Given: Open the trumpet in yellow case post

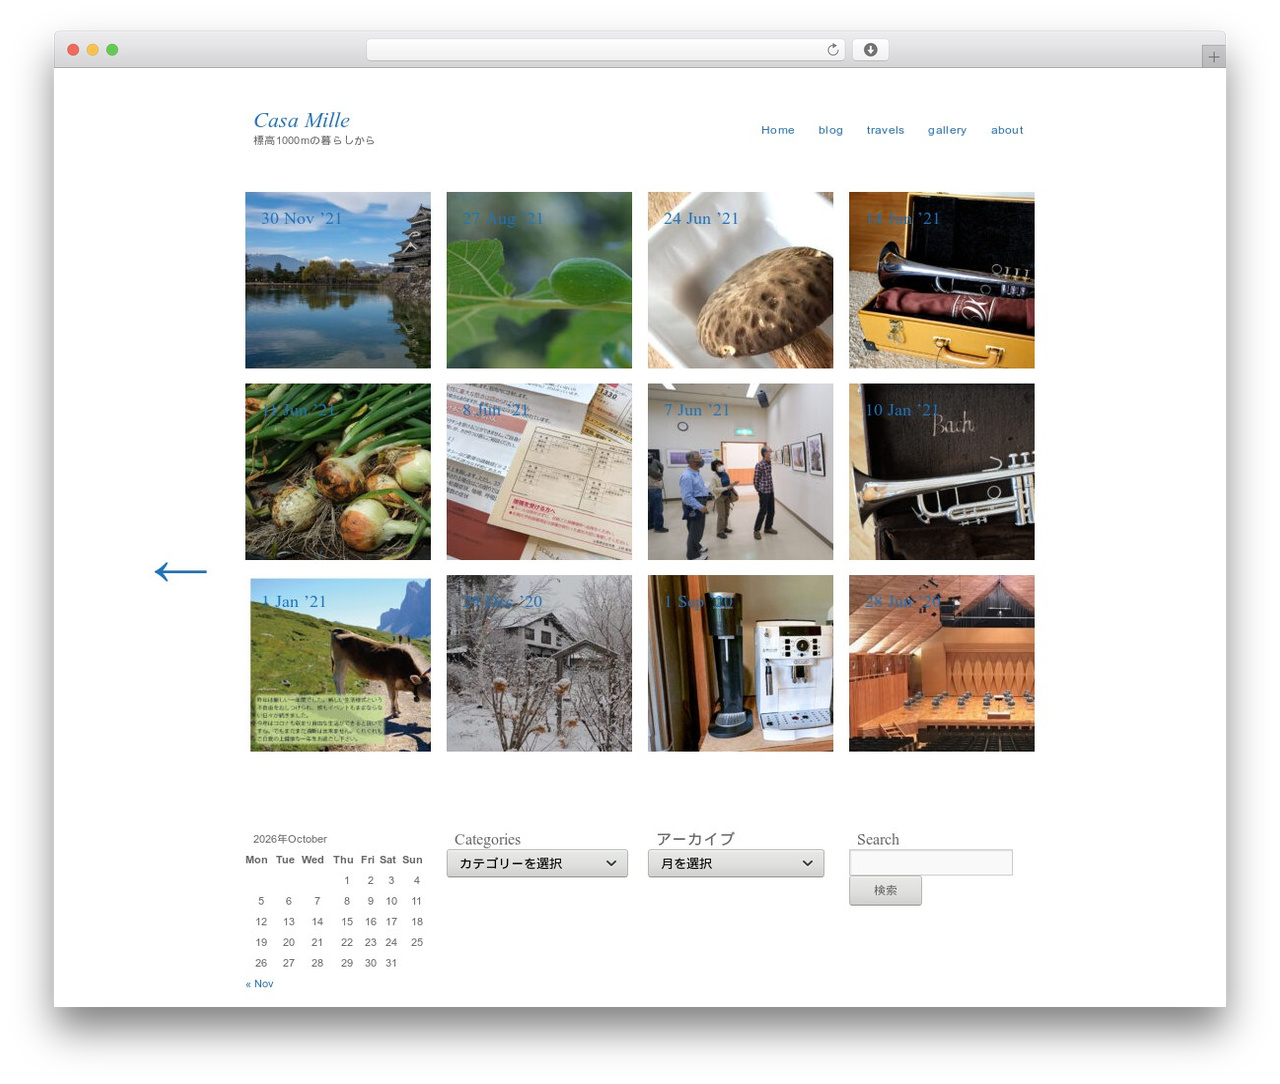Looking at the screenshot, I should click(x=942, y=280).
